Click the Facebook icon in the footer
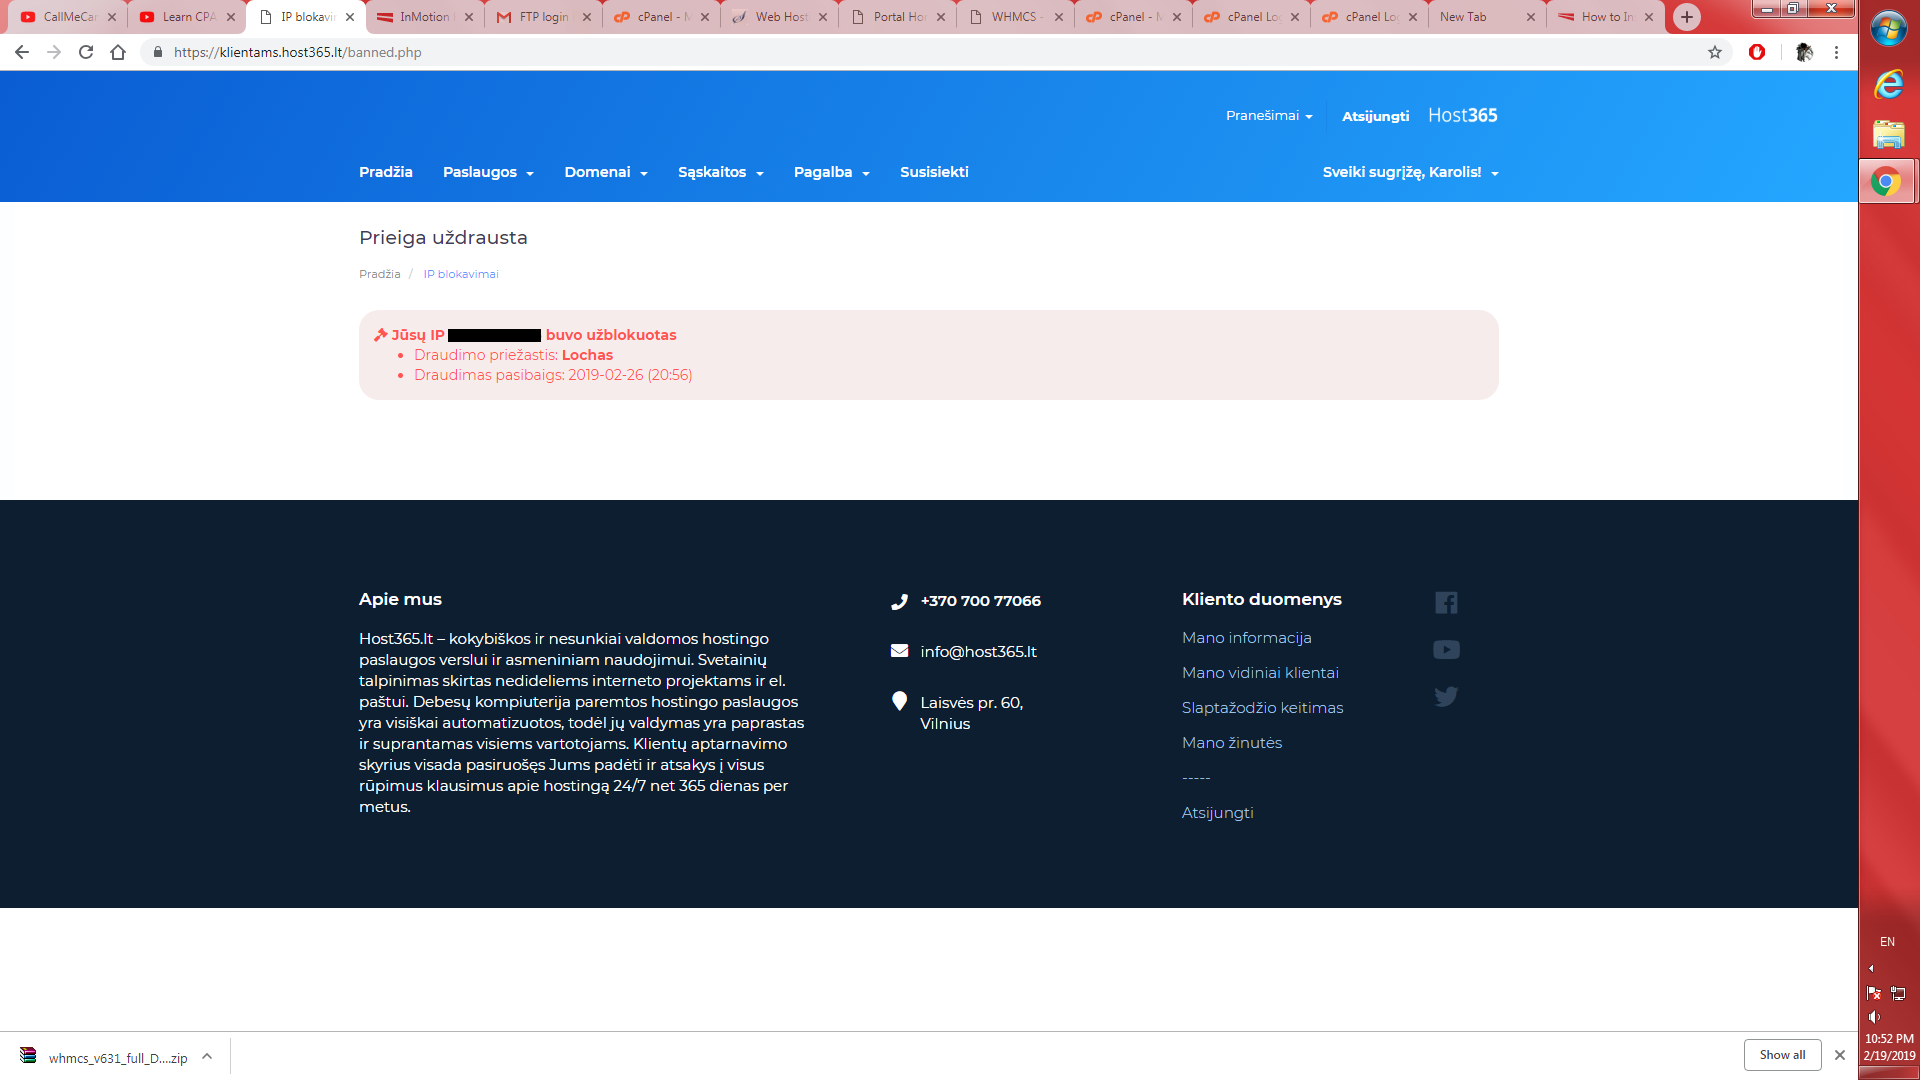Image resolution: width=1920 pixels, height=1082 pixels. tap(1446, 602)
